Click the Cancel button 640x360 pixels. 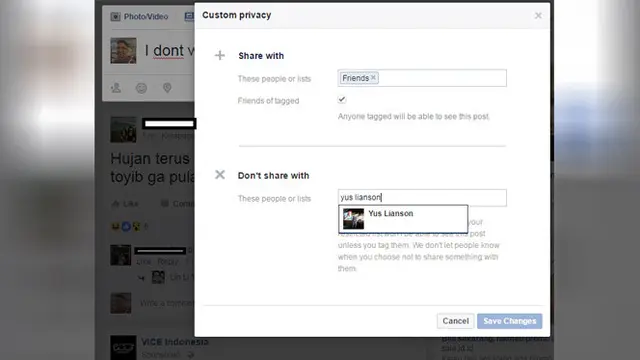click(x=456, y=321)
